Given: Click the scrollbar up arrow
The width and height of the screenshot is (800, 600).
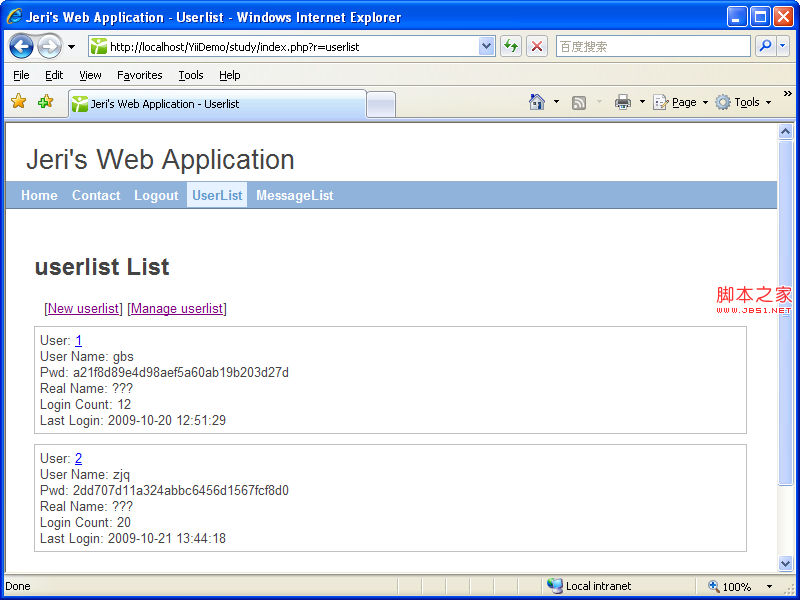Looking at the screenshot, I should coord(785,131).
